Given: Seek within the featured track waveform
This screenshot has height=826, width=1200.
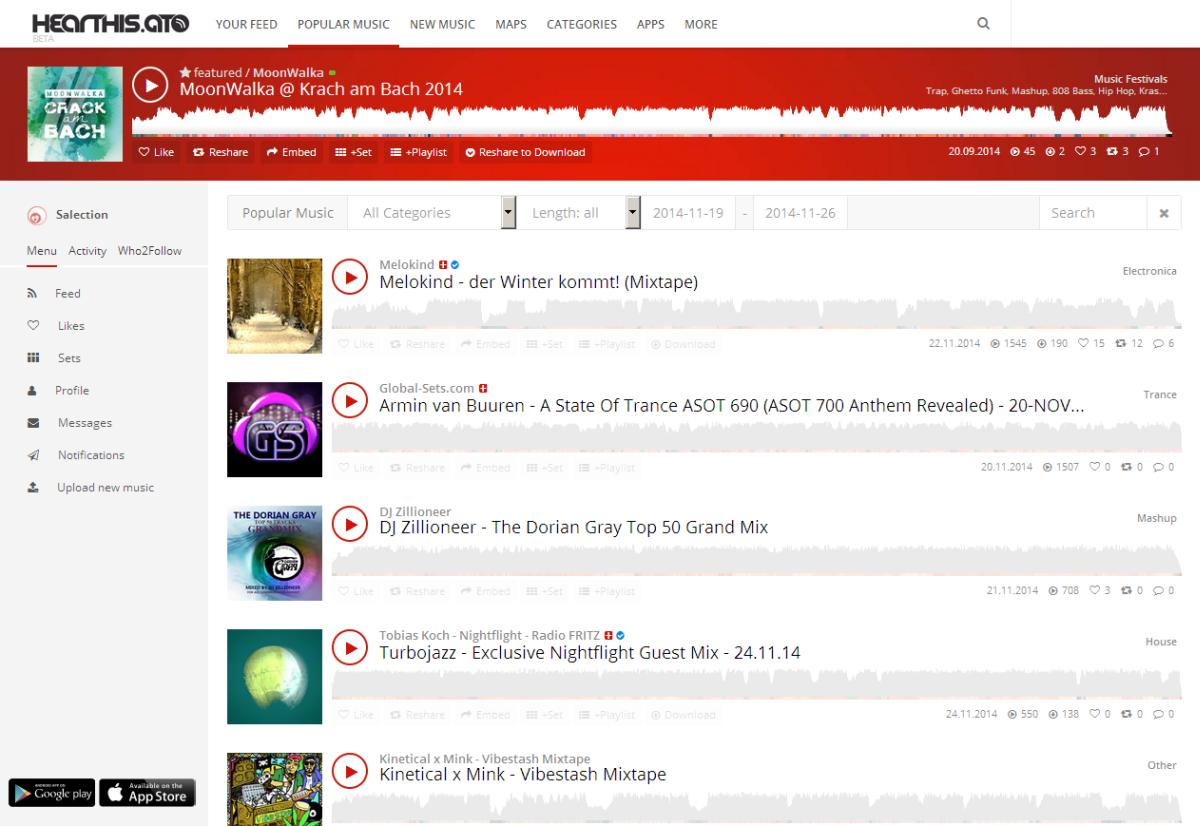Looking at the screenshot, I should (x=650, y=120).
